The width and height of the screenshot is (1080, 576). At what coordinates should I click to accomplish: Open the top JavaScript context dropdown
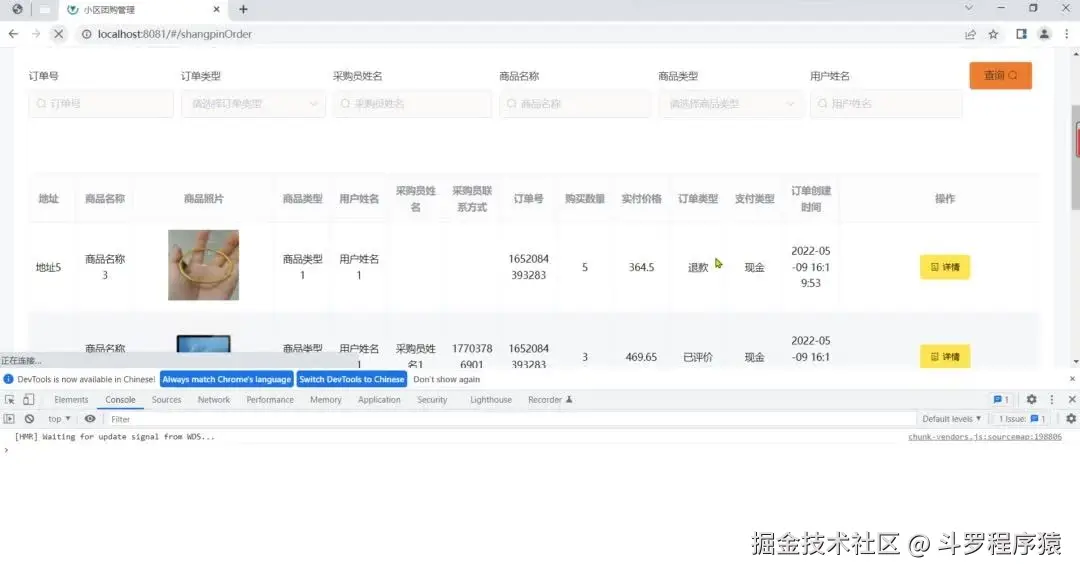pyautogui.click(x=59, y=418)
